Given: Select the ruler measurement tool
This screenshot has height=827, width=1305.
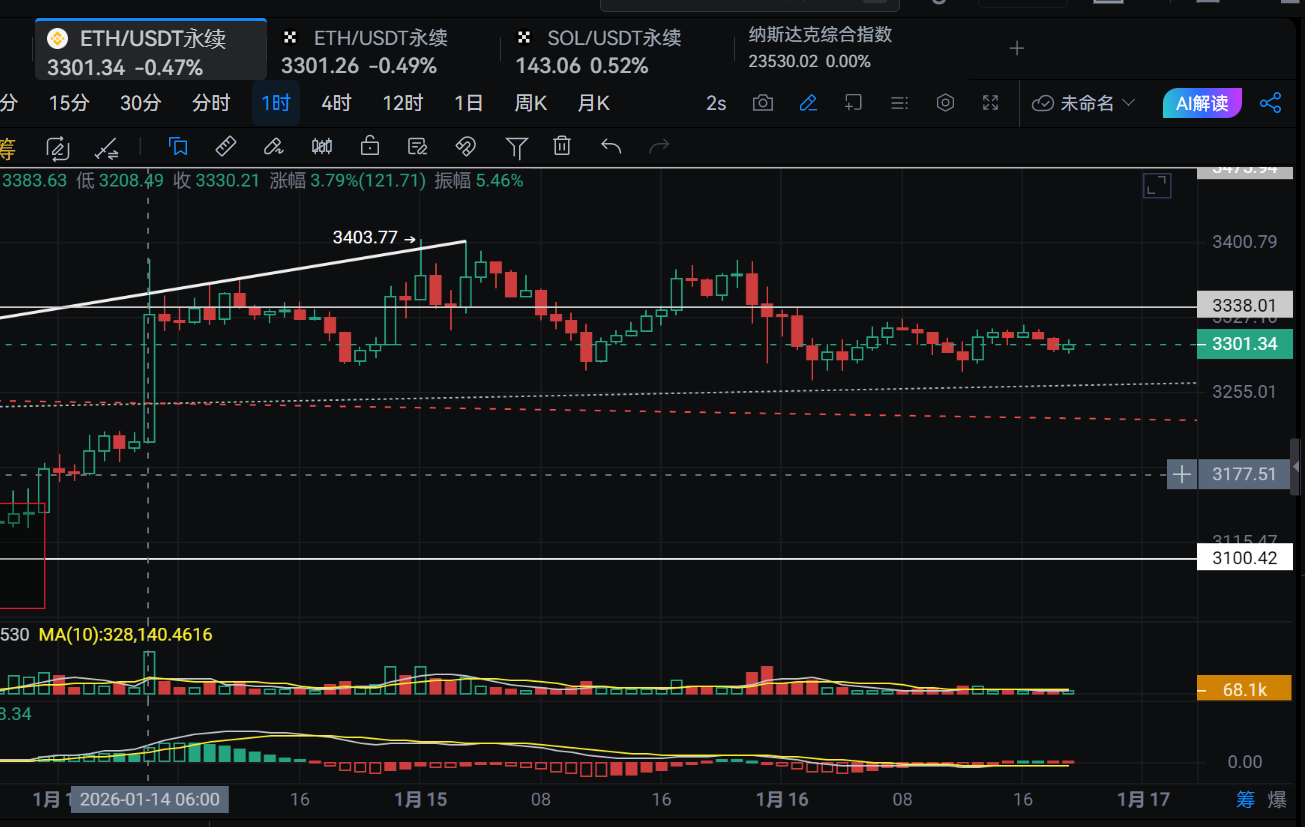Looking at the screenshot, I should tap(225, 147).
